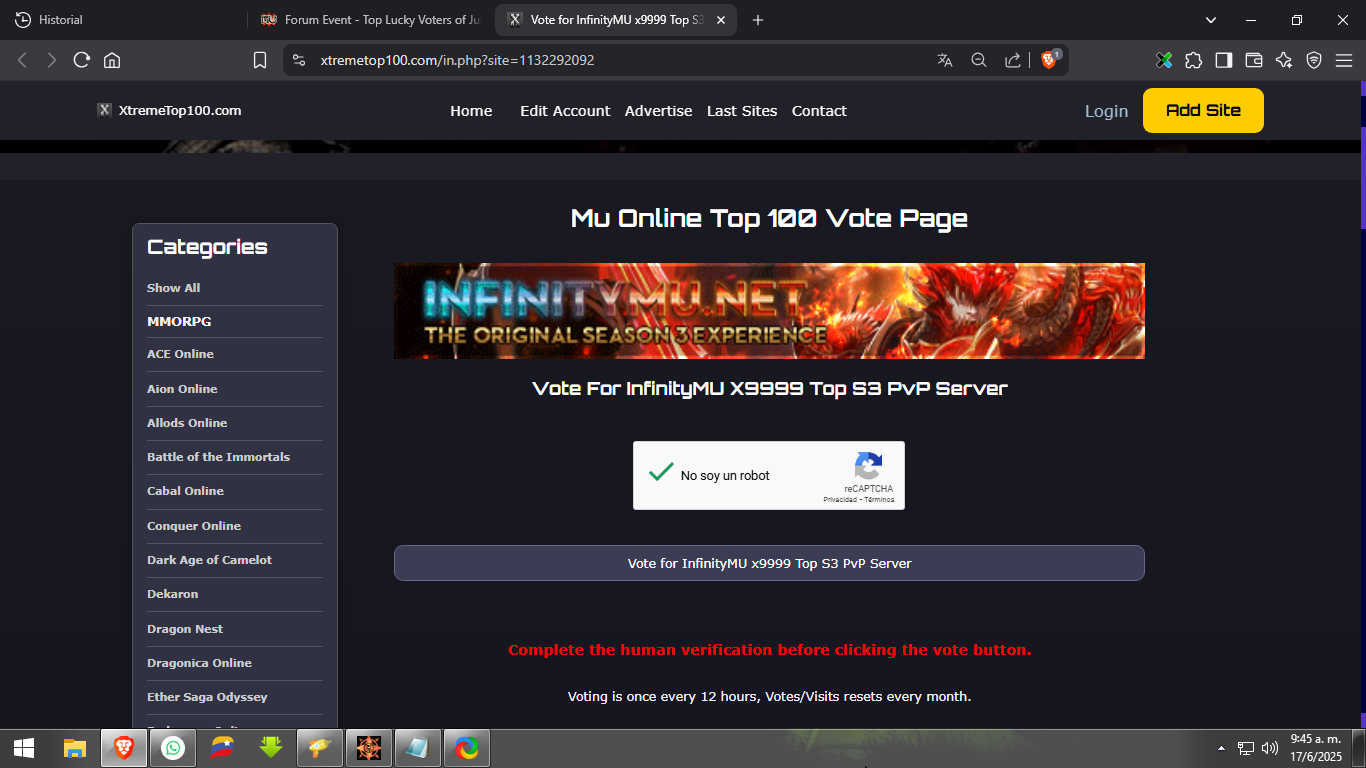Screen dimensions: 1366x768
Task: Open Brave Shields lion icon
Action: pyautogui.click(x=1049, y=60)
